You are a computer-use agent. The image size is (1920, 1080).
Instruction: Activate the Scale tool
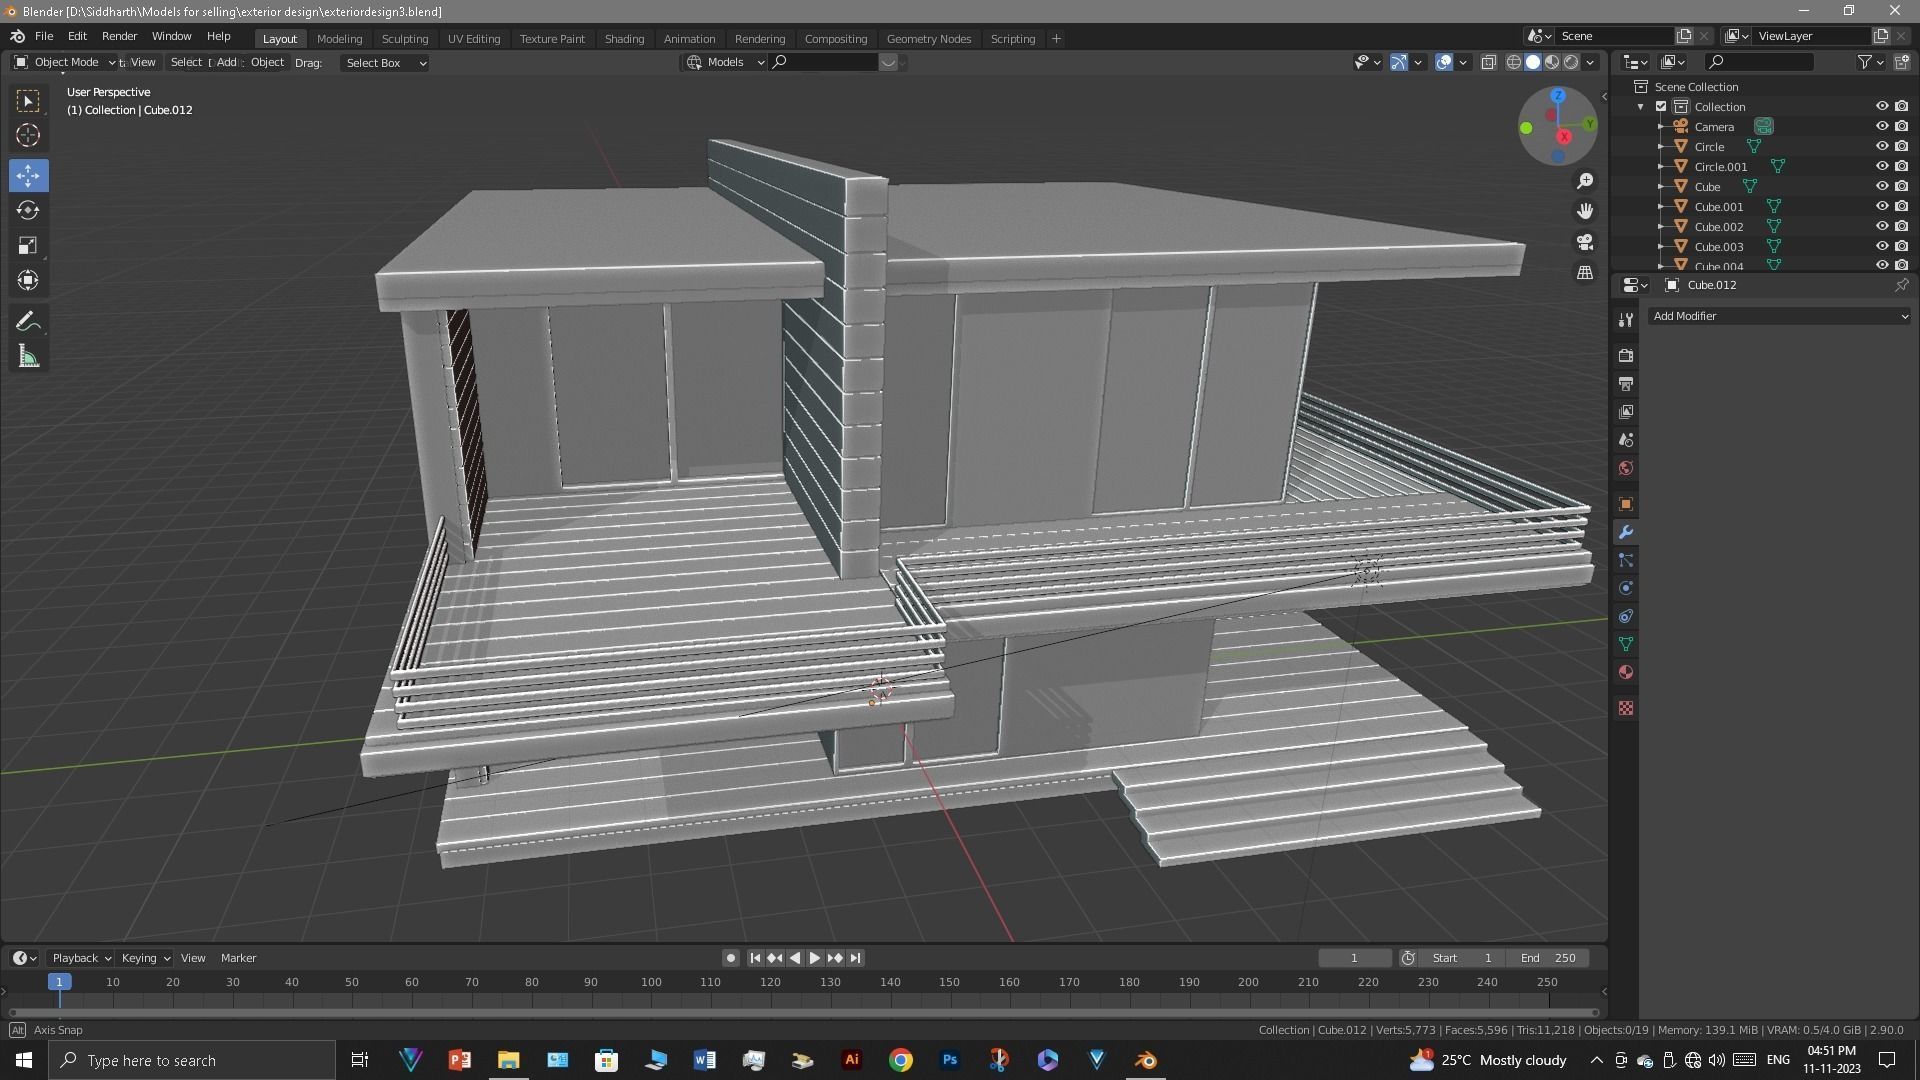[x=28, y=245]
